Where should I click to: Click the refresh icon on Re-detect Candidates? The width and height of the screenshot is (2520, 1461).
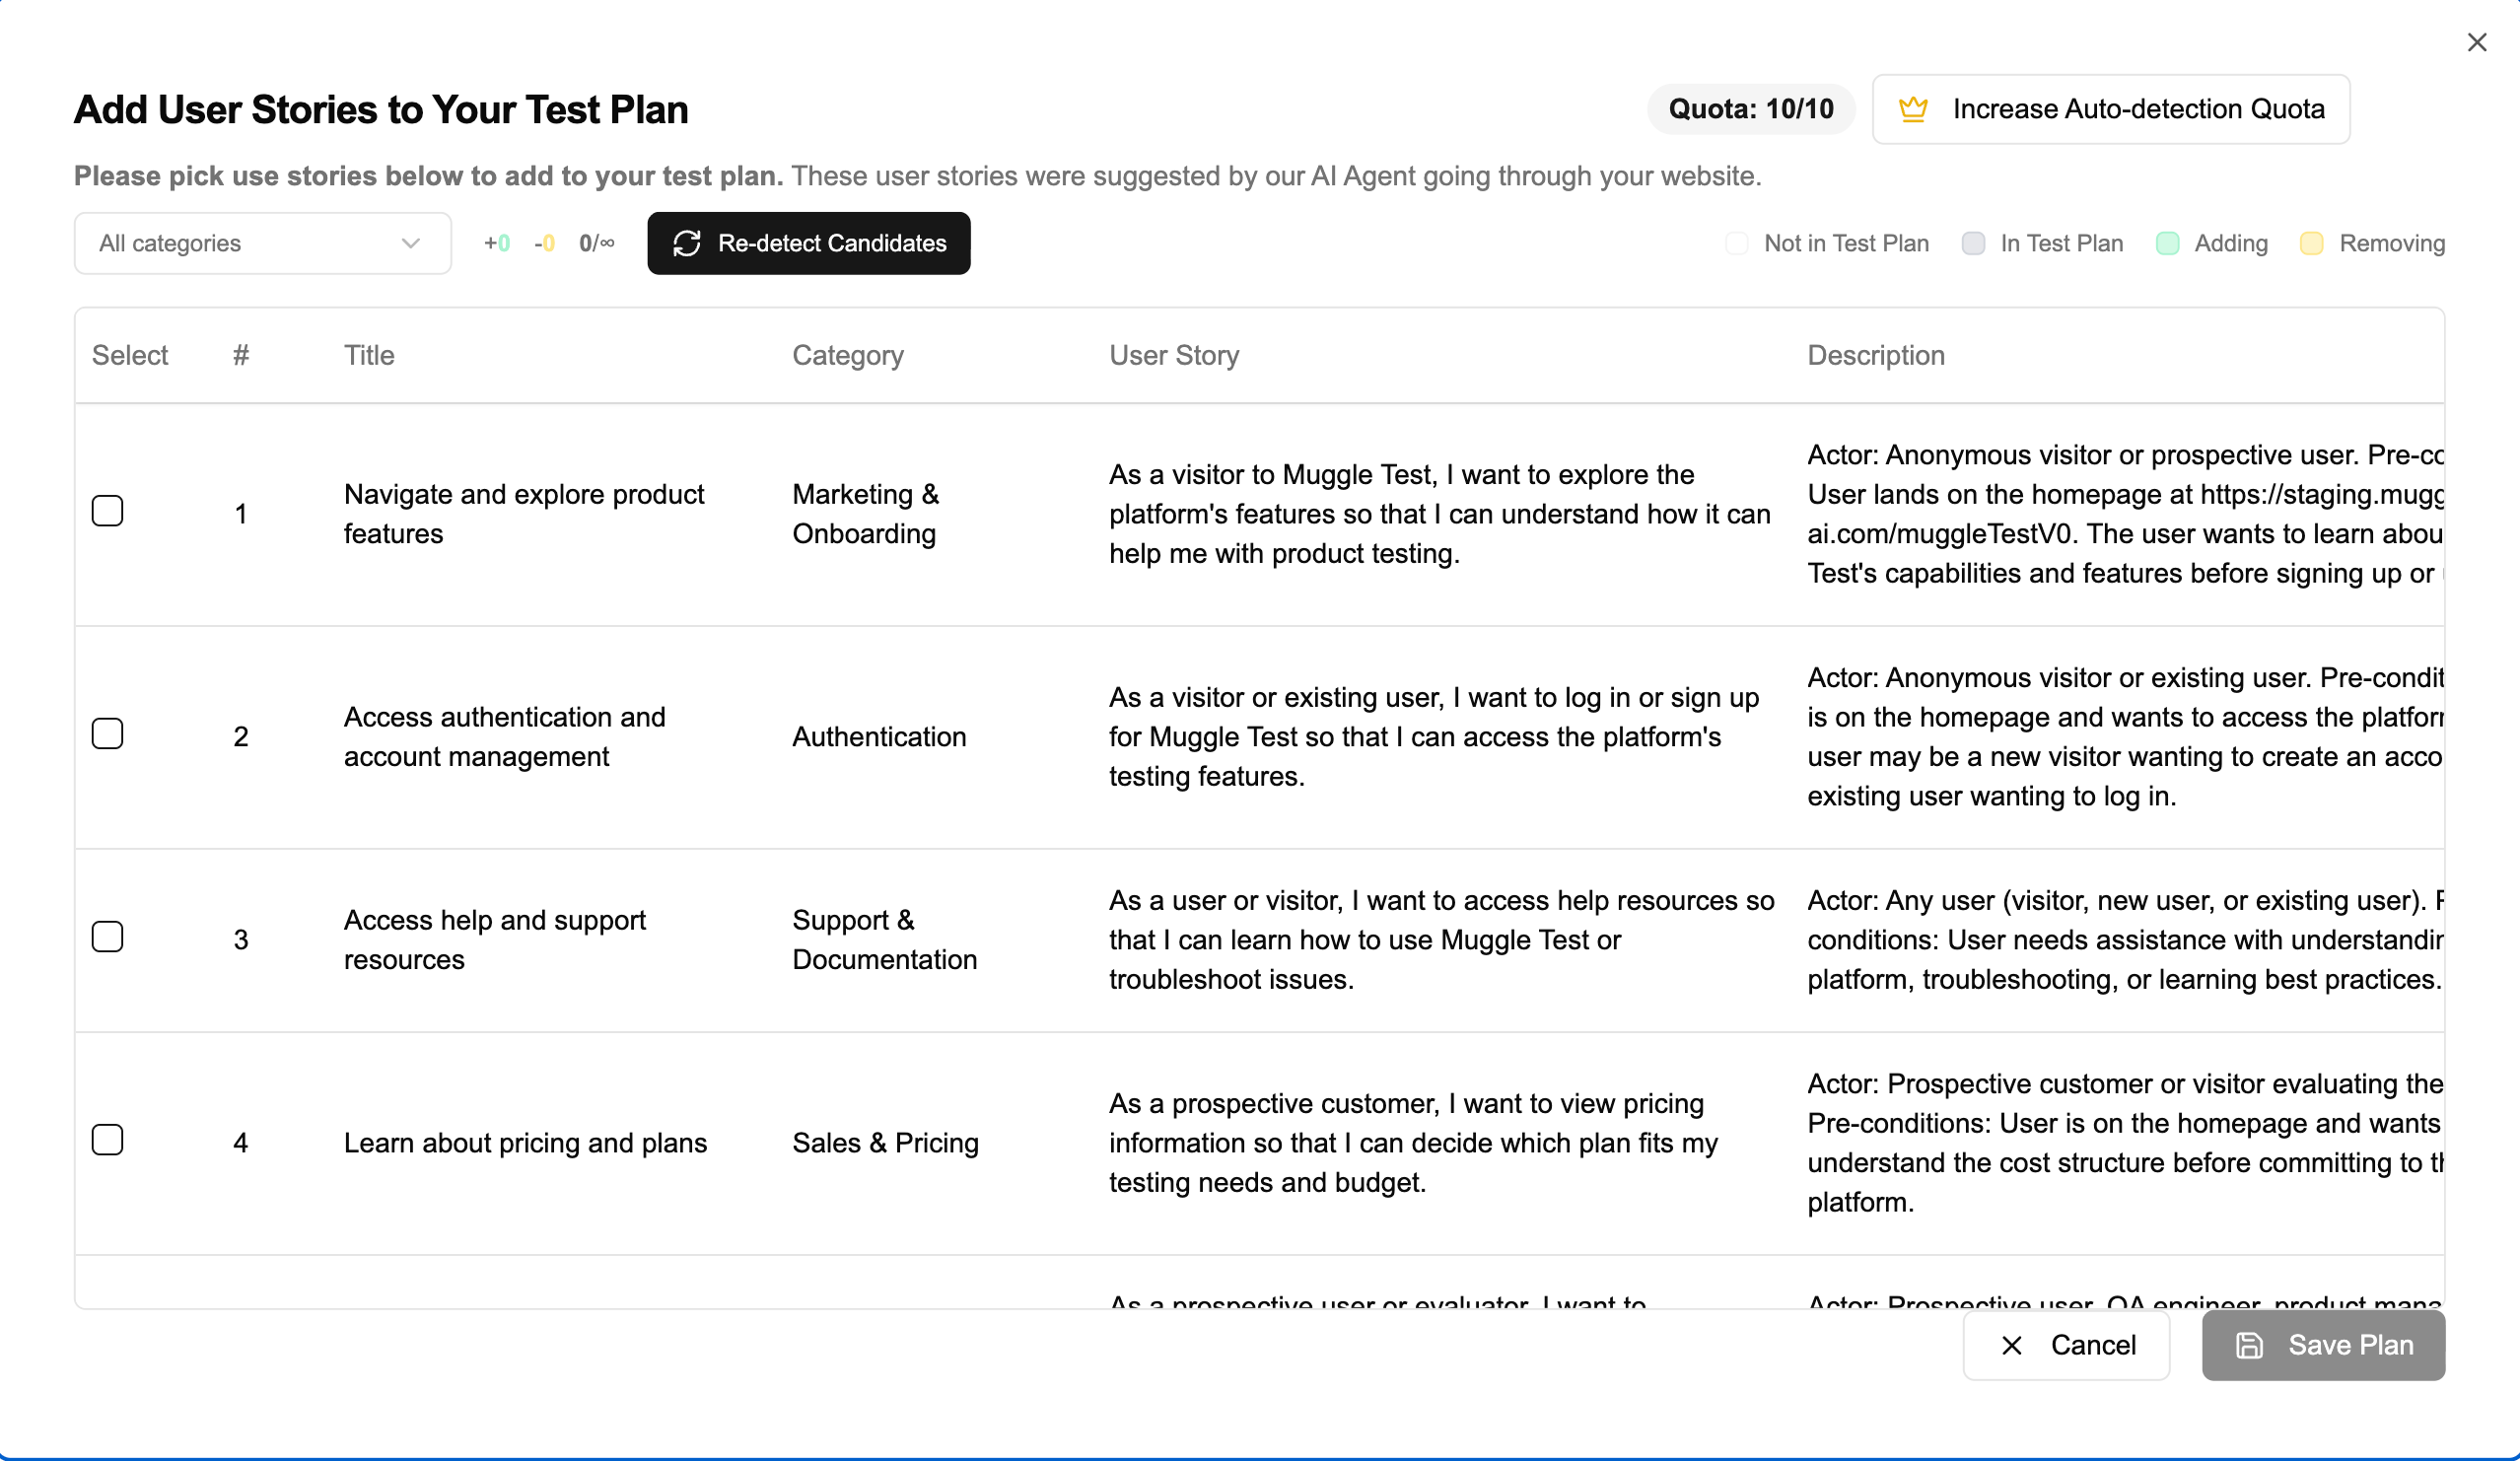click(687, 243)
